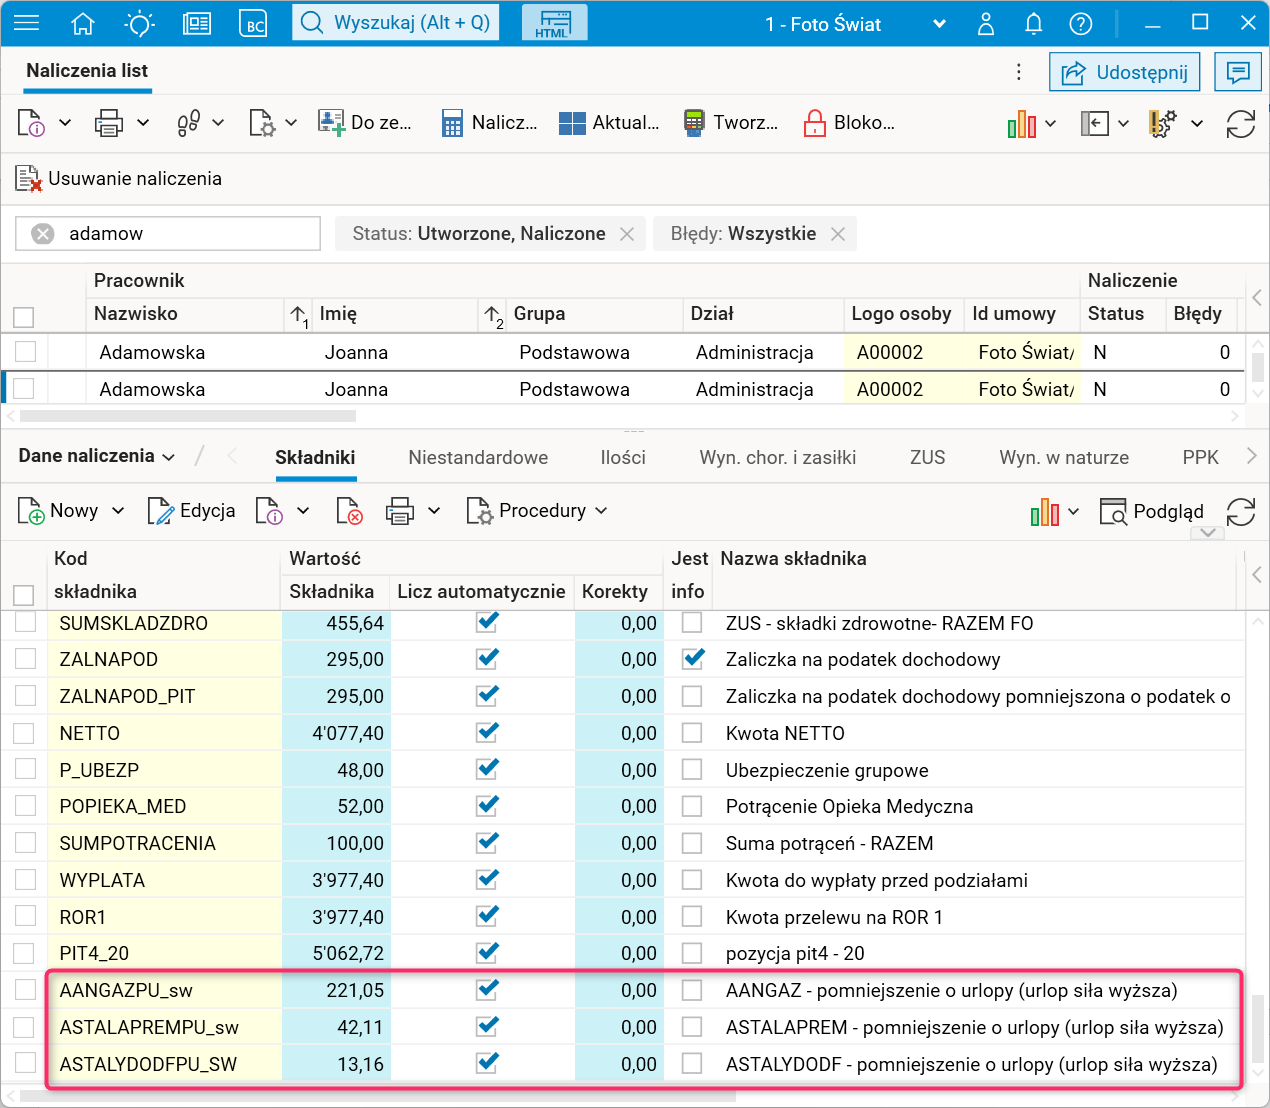Click the Home icon in title bar

click(x=83, y=23)
